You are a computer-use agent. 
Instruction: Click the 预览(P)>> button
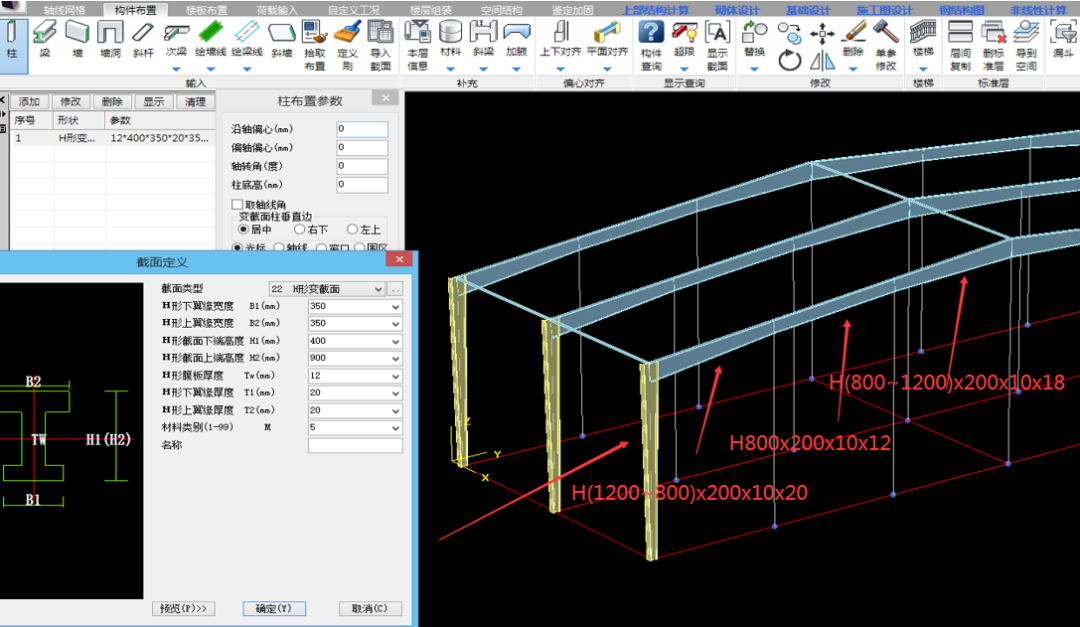[183, 608]
